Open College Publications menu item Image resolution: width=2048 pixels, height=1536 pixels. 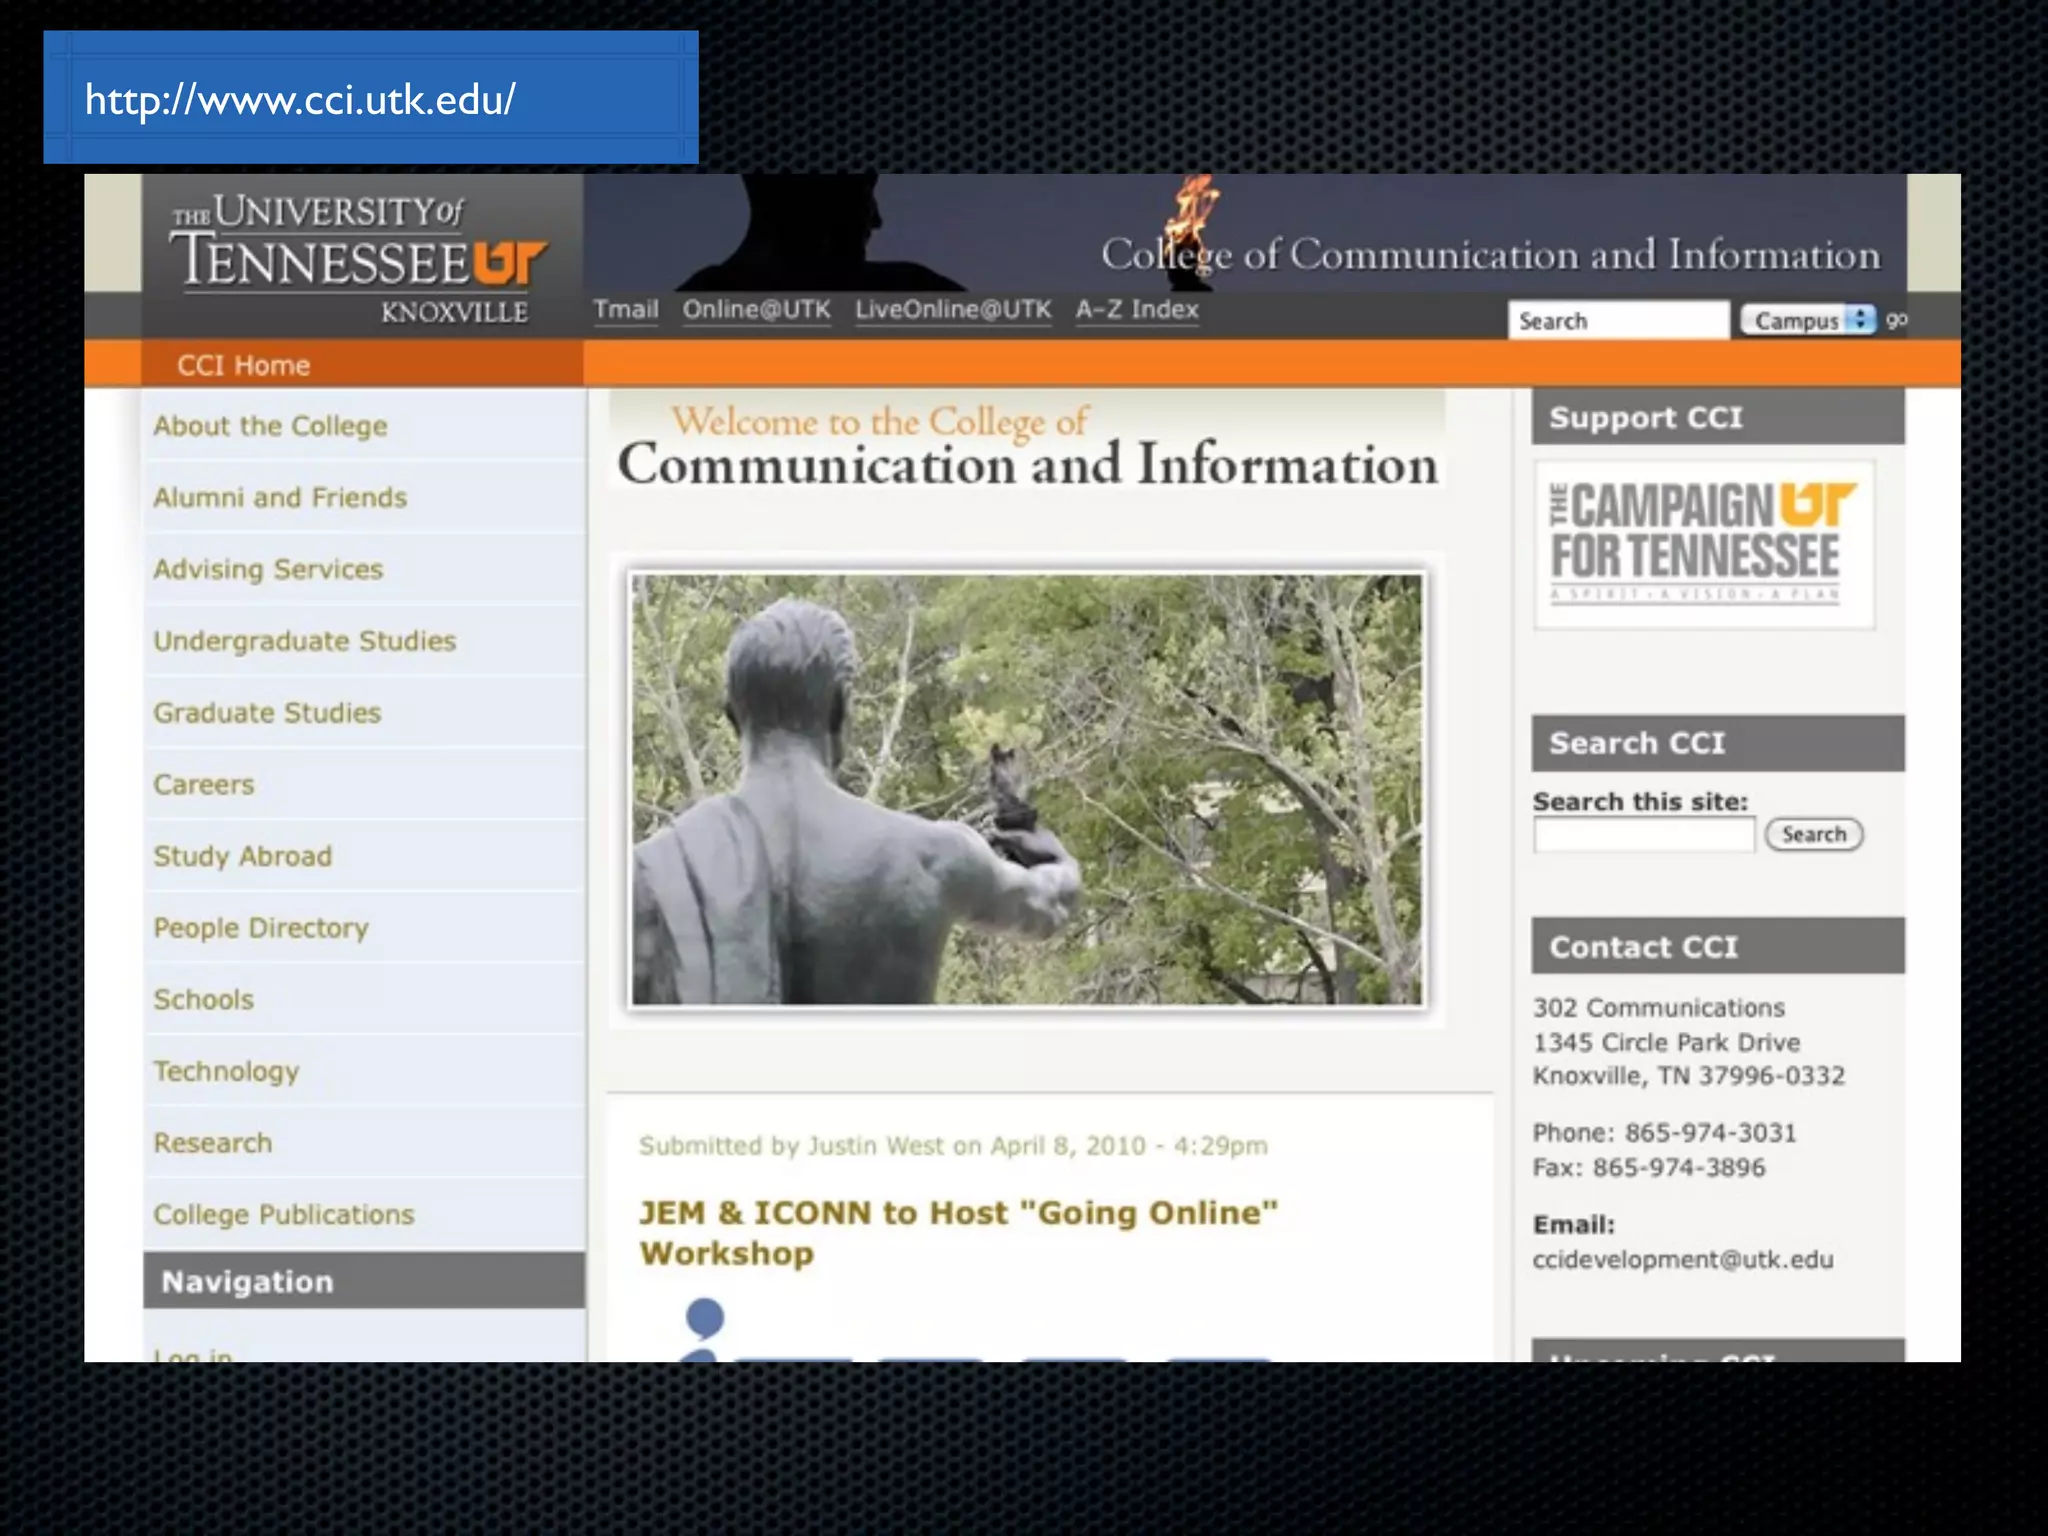coord(364,1214)
